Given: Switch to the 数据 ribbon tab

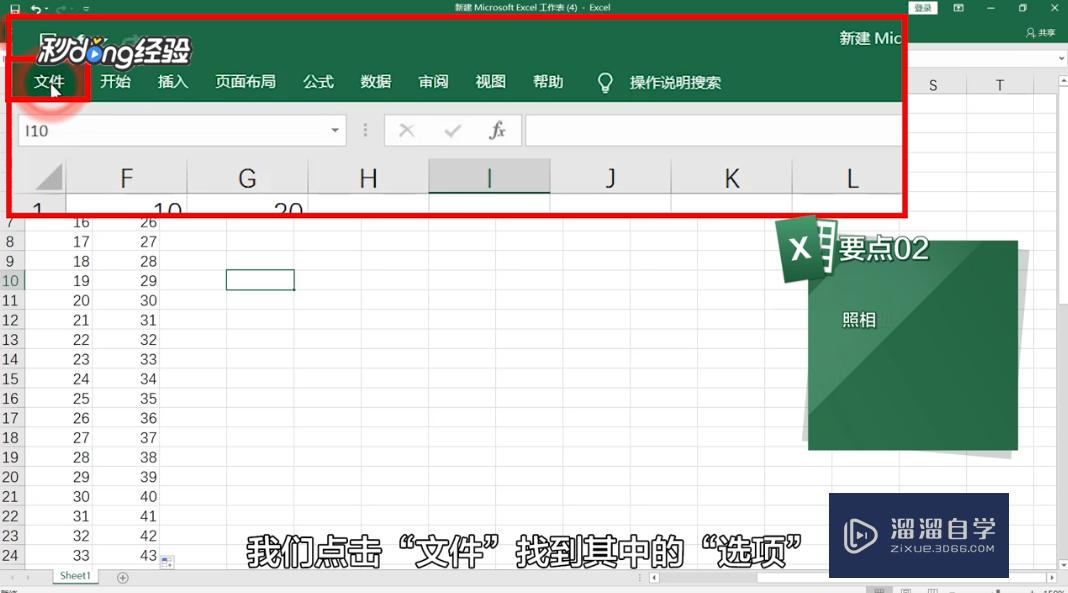Looking at the screenshot, I should click(375, 82).
